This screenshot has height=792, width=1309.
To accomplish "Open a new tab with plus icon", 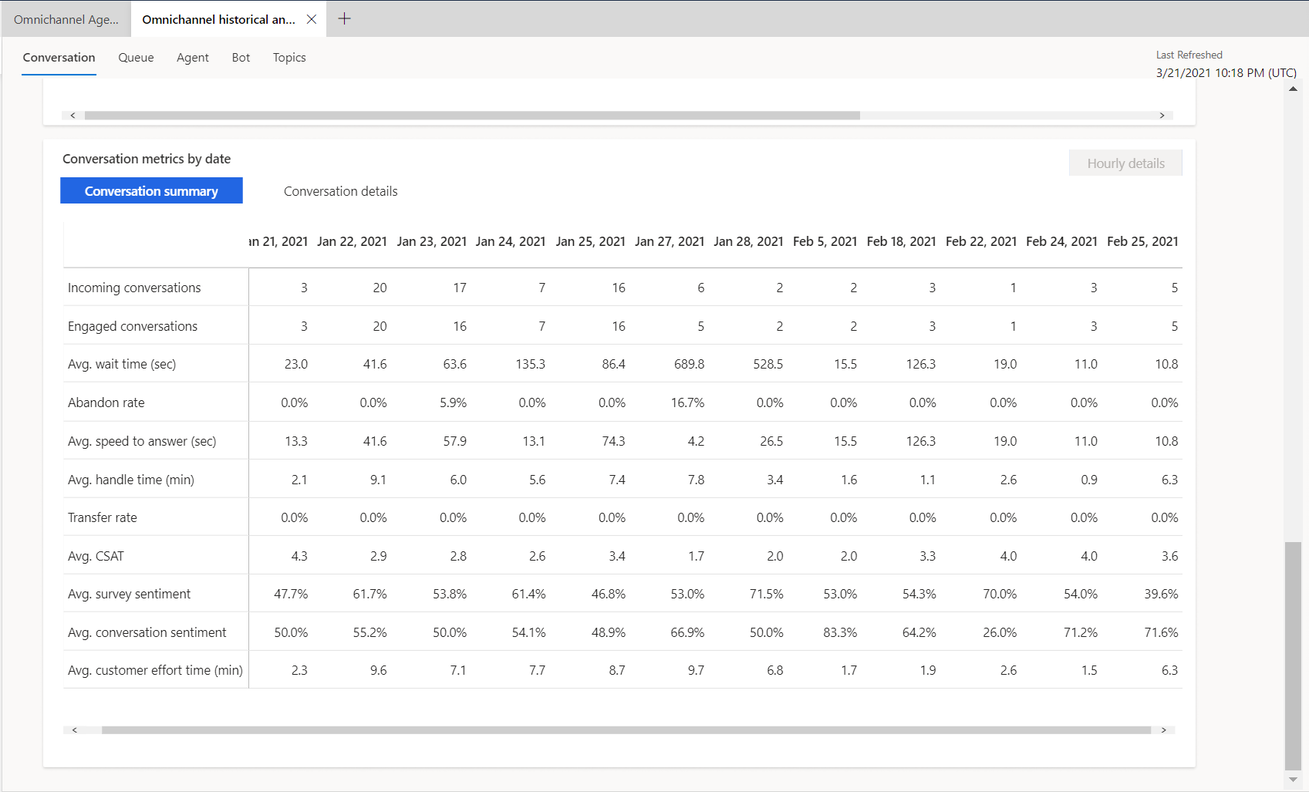I will (x=344, y=19).
